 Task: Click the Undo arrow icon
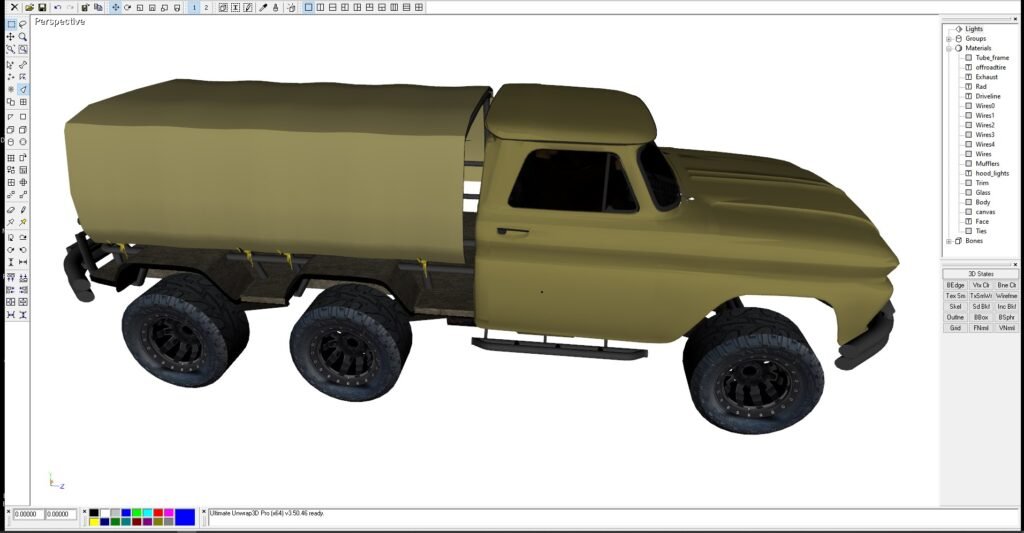pyautogui.click(x=58, y=7)
